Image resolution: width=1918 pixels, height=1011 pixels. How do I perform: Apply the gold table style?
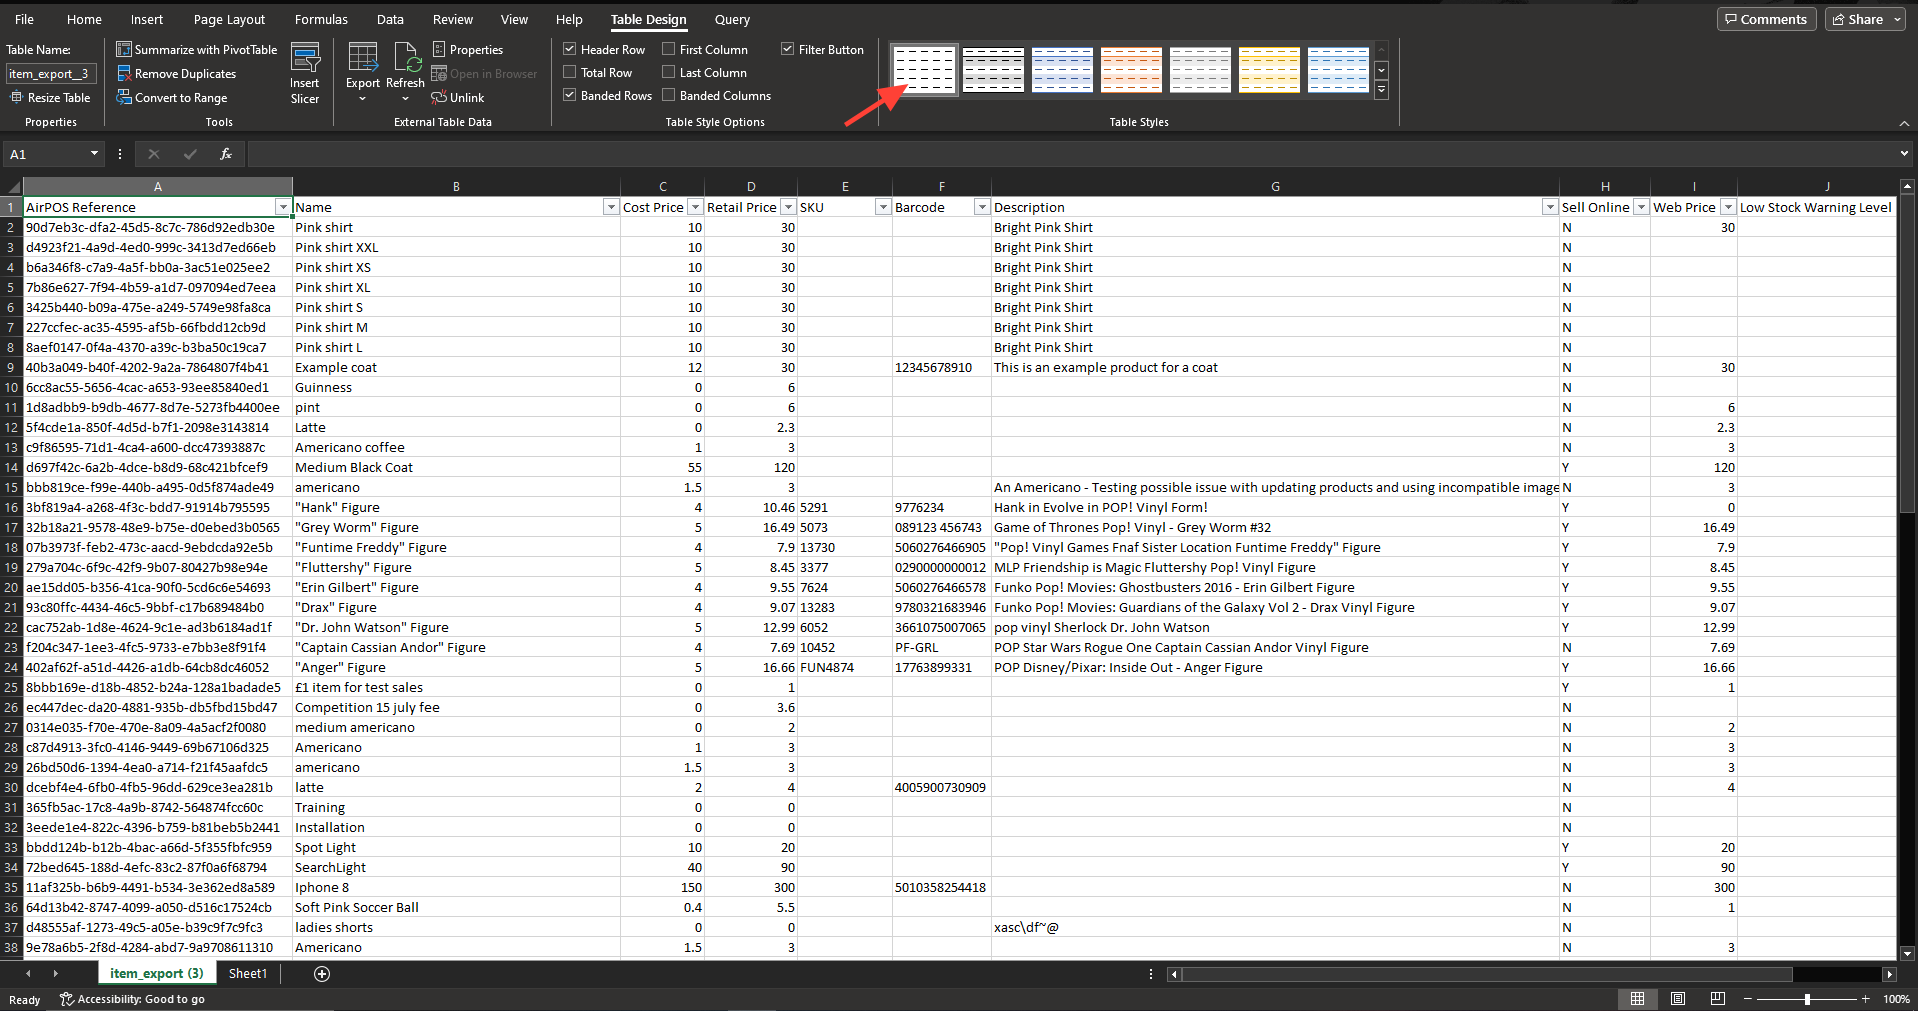point(1269,70)
